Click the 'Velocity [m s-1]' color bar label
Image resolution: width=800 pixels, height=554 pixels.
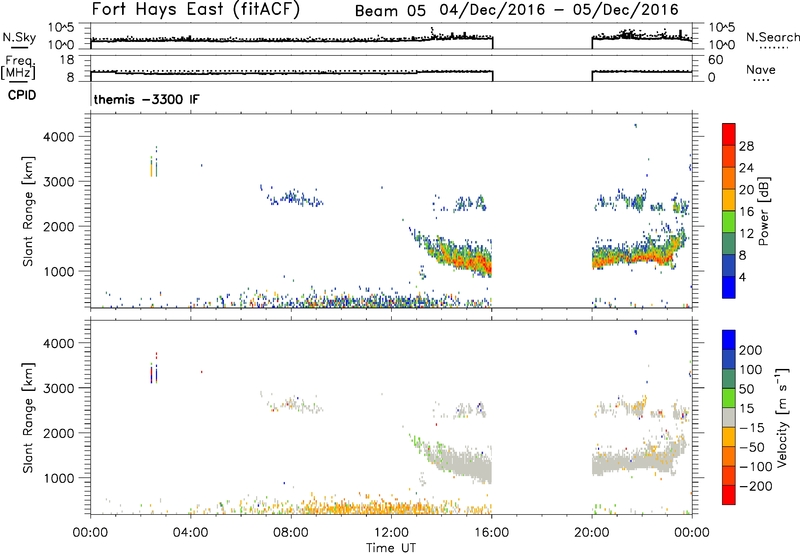click(x=781, y=417)
